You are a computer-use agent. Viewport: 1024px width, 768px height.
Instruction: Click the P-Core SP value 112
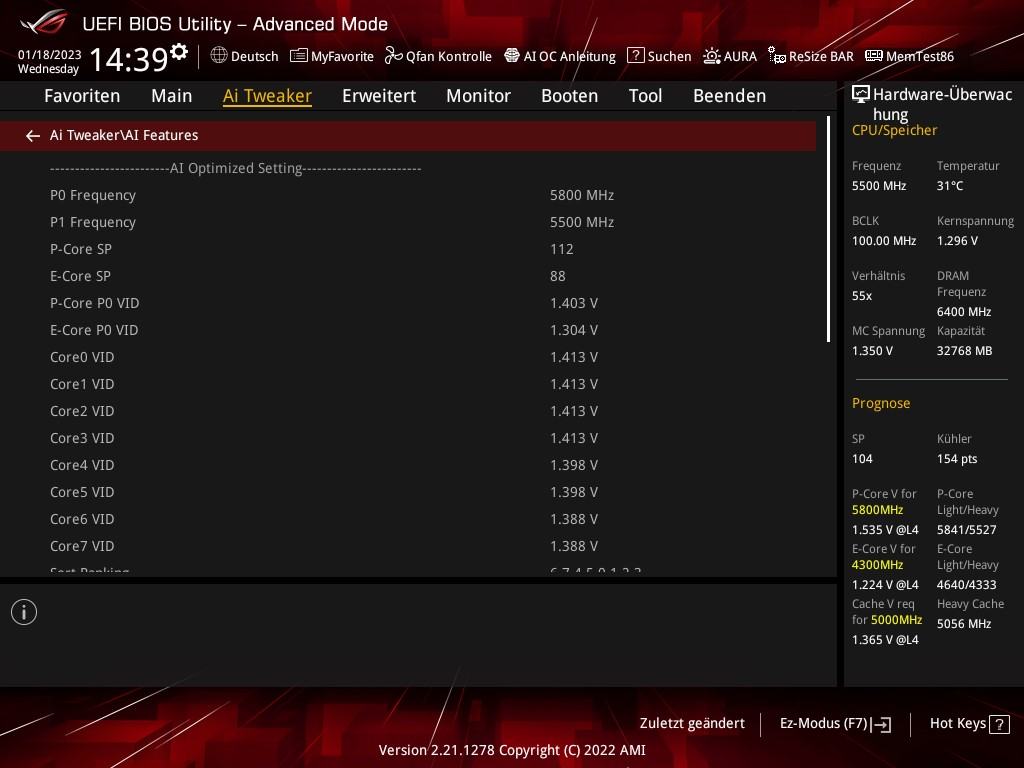point(562,249)
